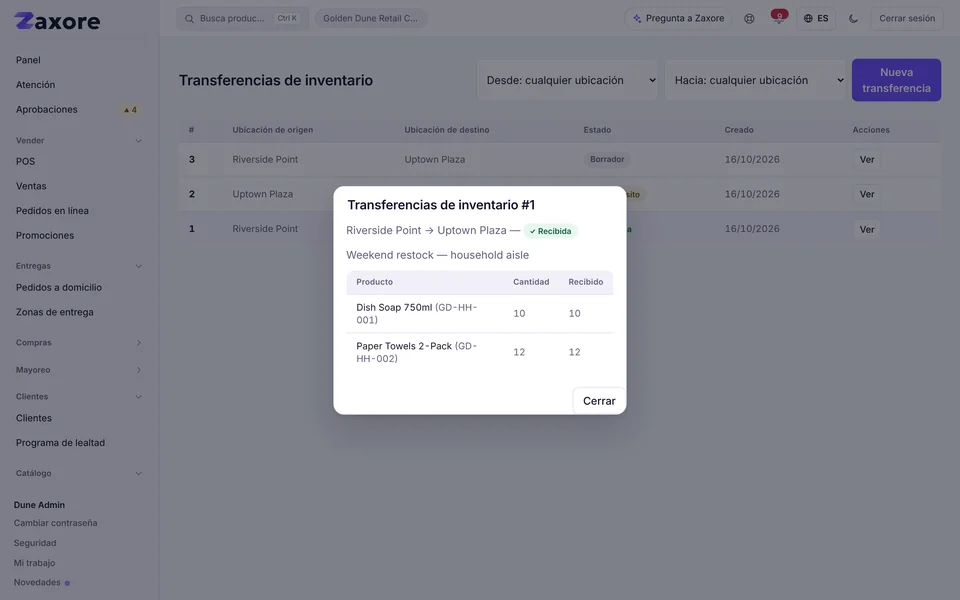Open Pedidos a domicilio
The height and width of the screenshot is (600, 960).
pyautogui.click(x=59, y=287)
